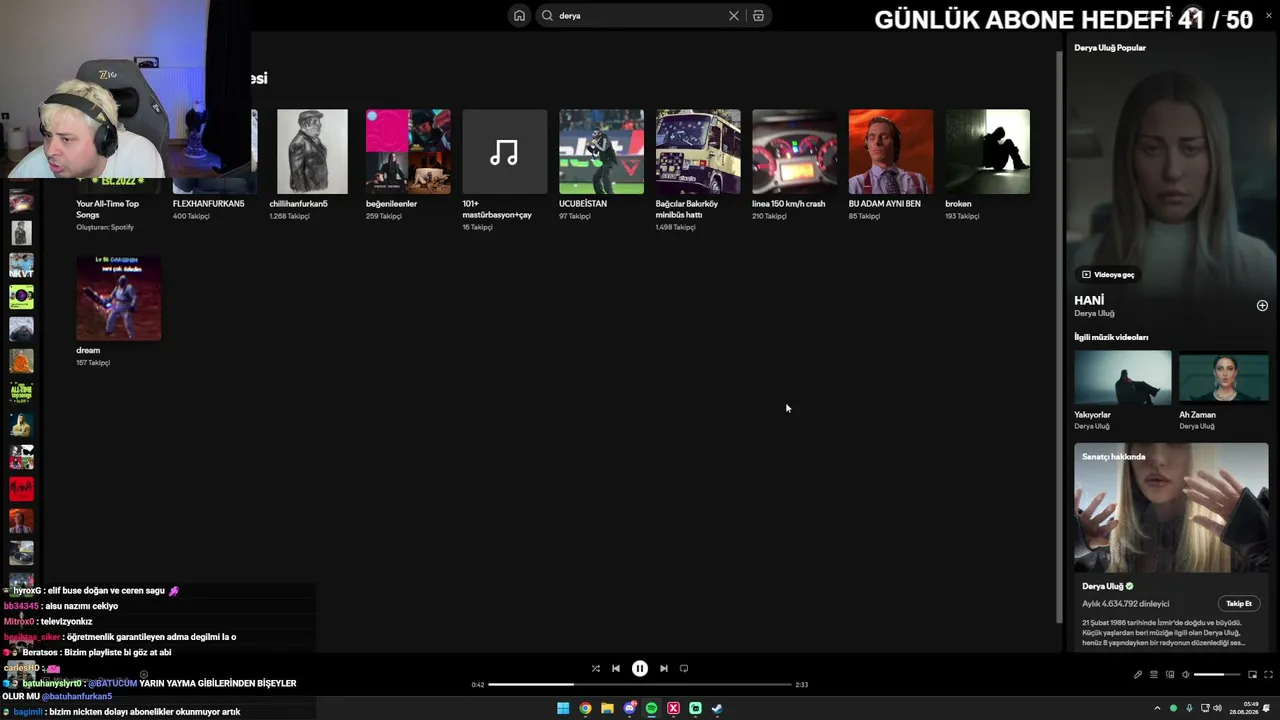Open the red X app in the taskbar
The height and width of the screenshot is (720, 1280).
pyautogui.click(x=673, y=708)
